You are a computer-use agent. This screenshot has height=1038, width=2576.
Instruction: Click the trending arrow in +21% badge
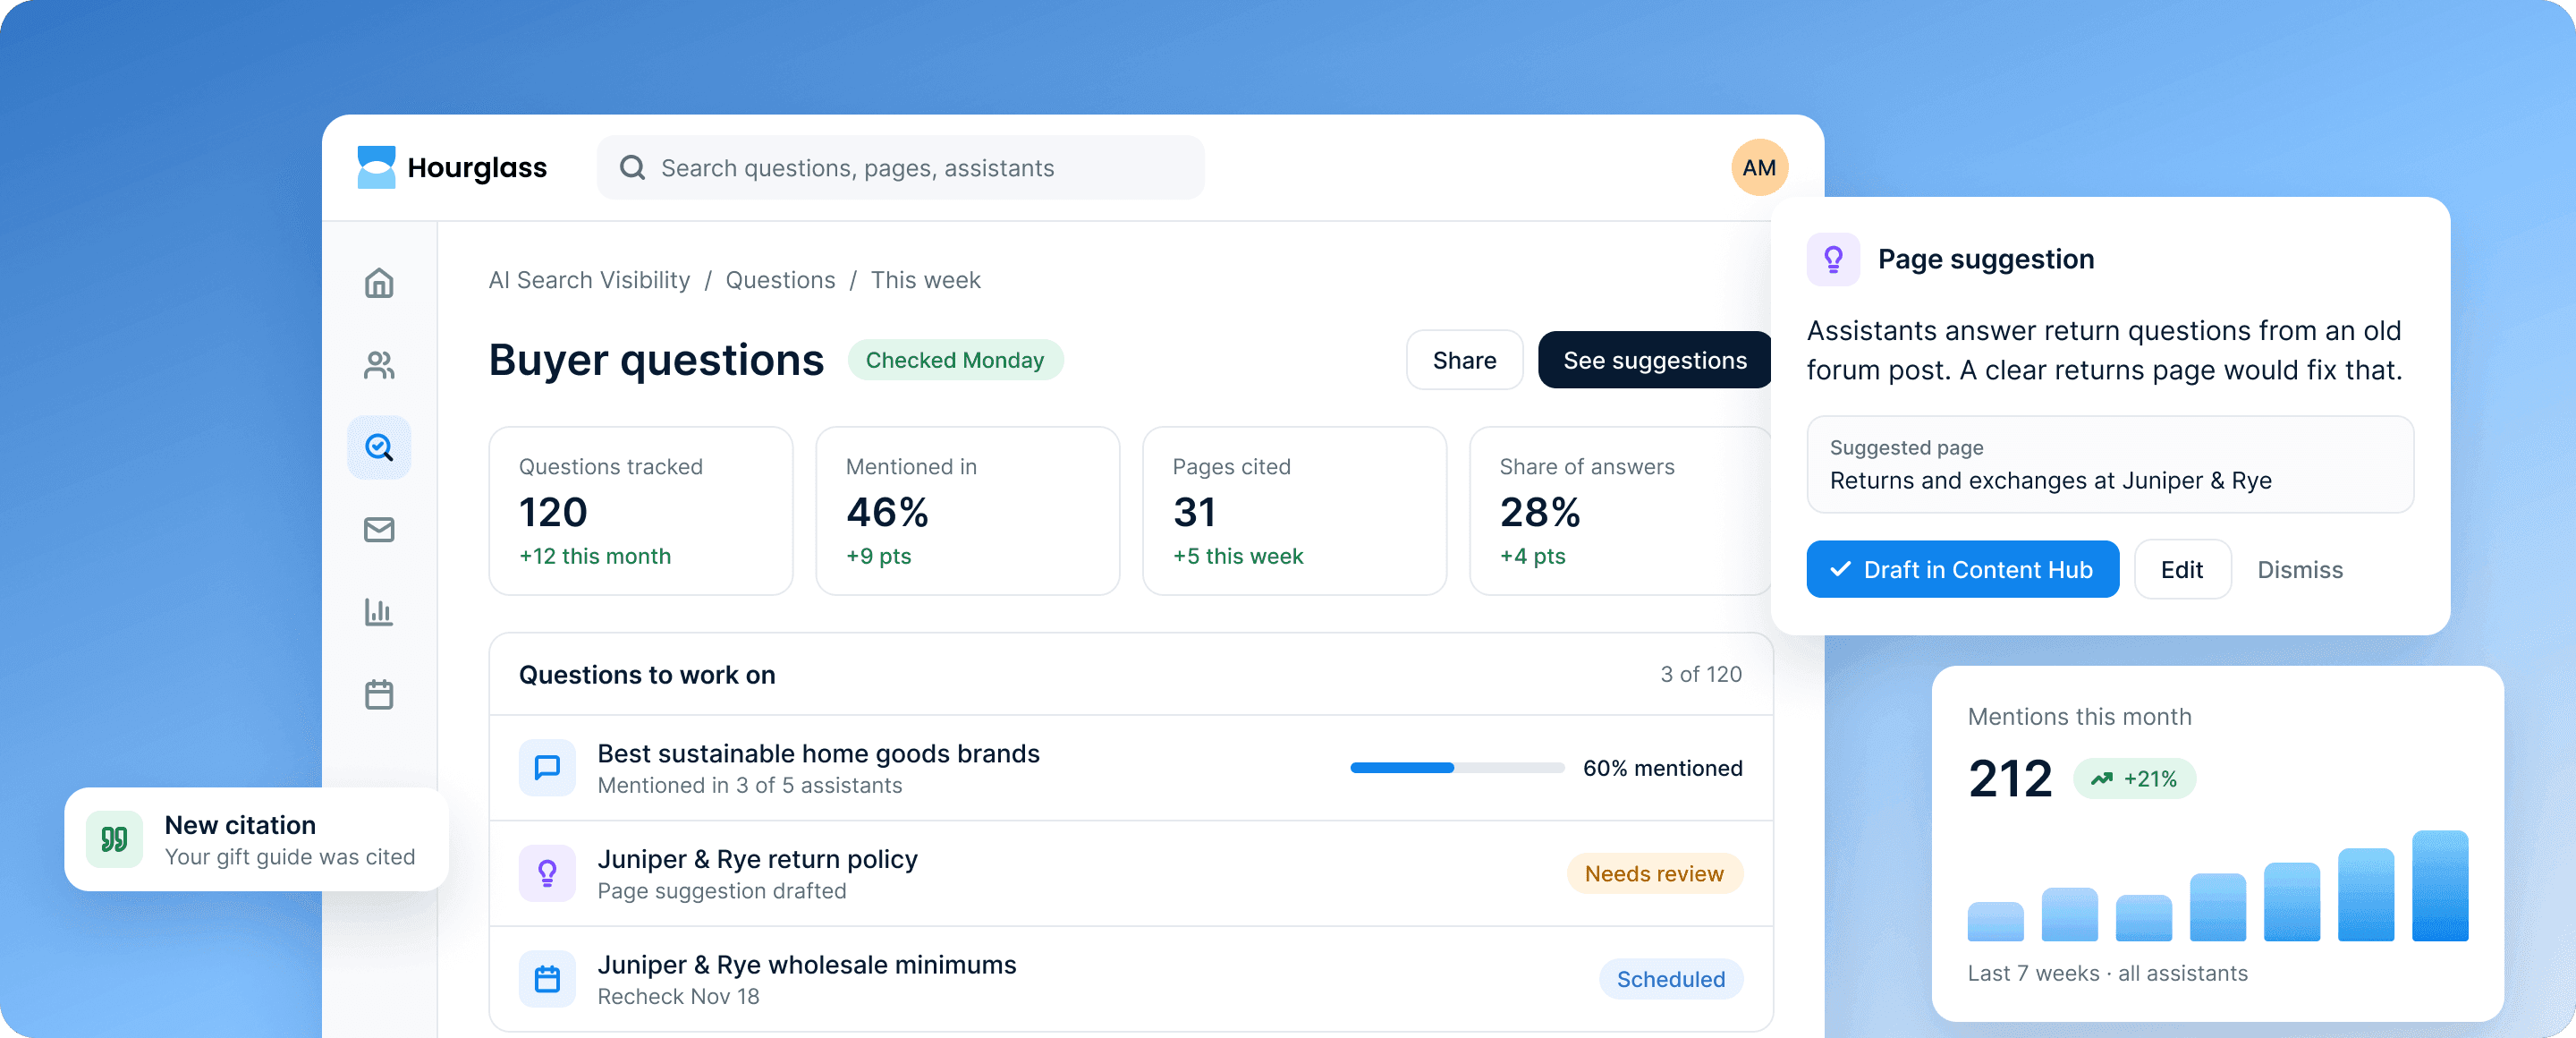[2102, 778]
